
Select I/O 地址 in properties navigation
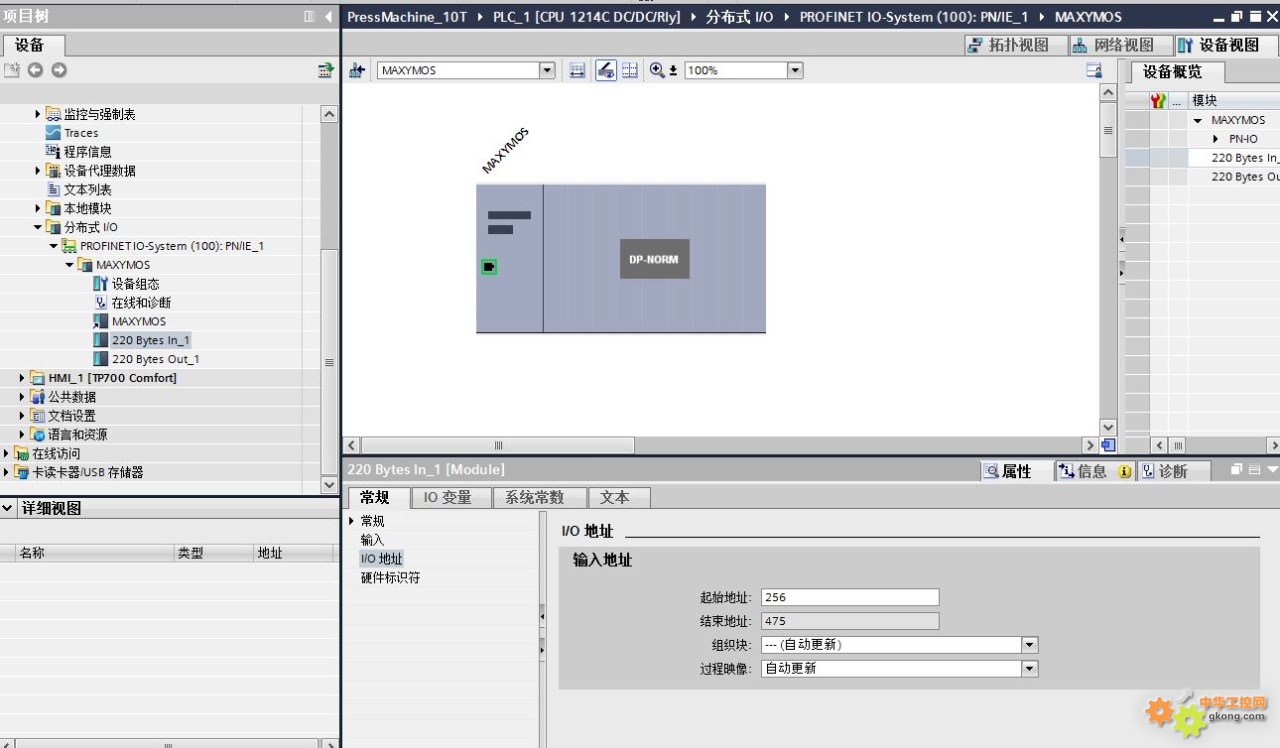(x=381, y=559)
